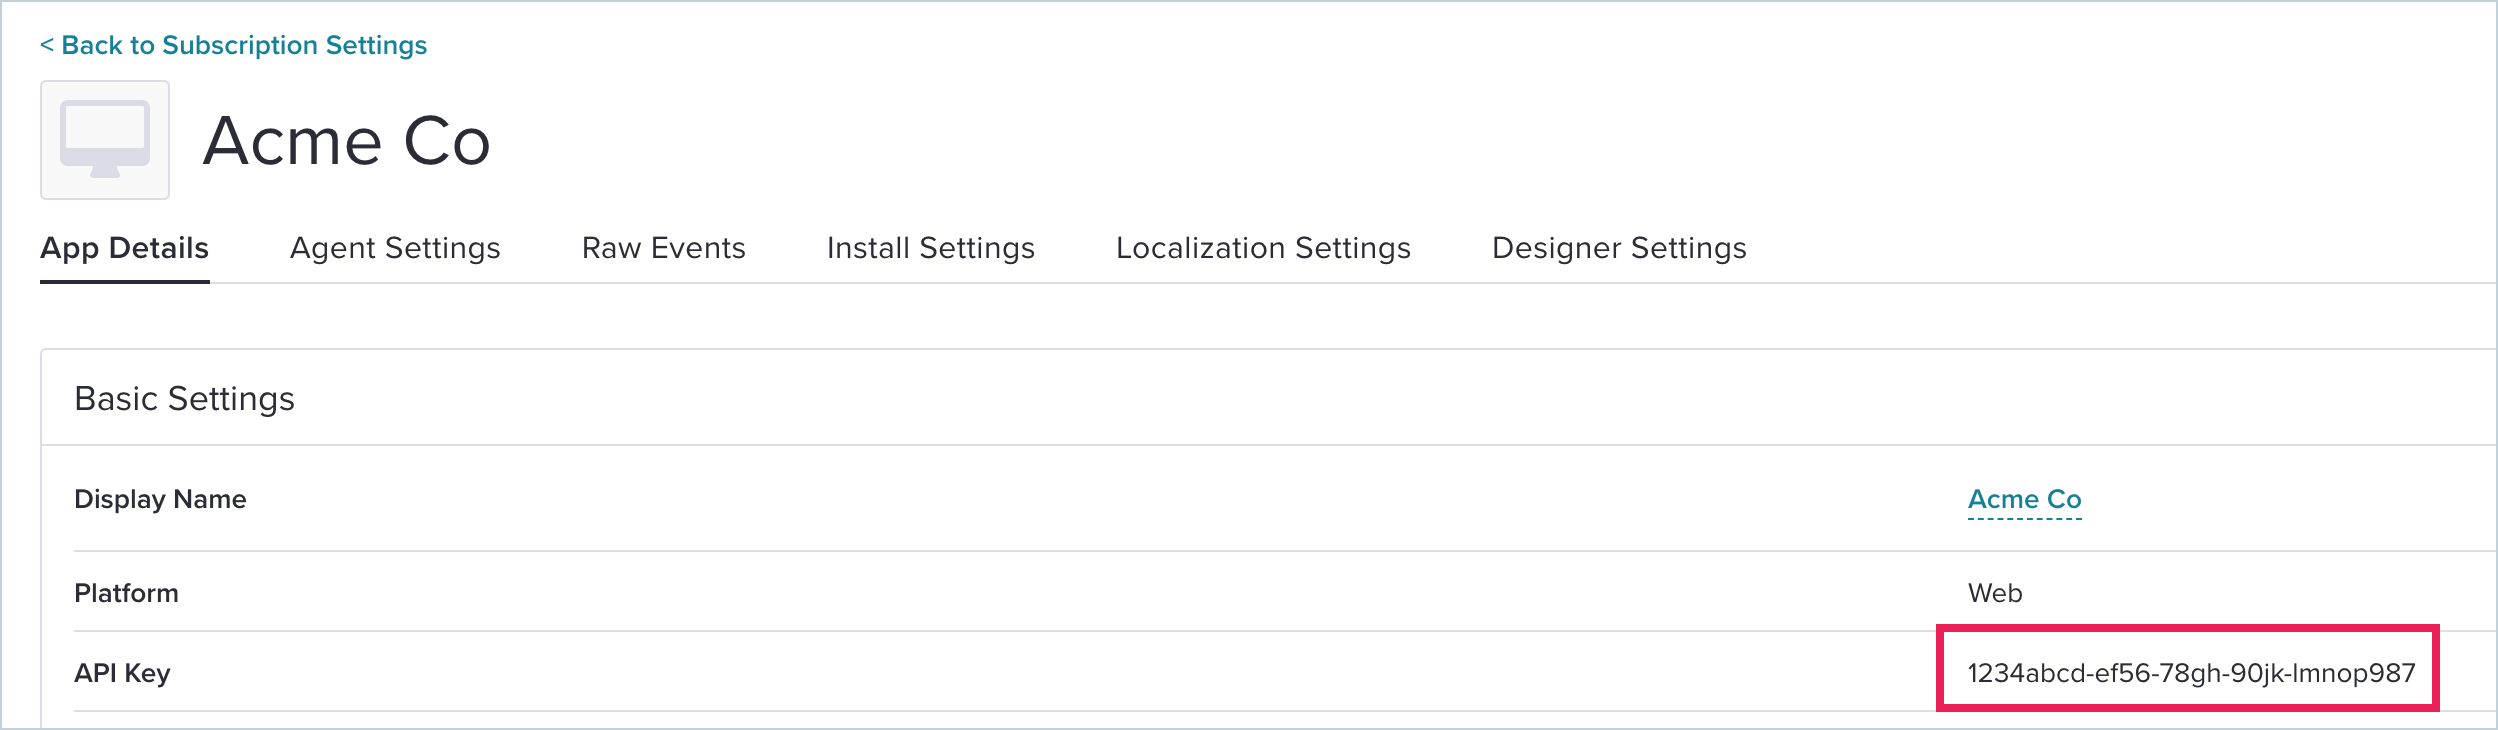Go back to Subscription Settings
Viewport: 2498px width, 730px height.
(x=234, y=45)
